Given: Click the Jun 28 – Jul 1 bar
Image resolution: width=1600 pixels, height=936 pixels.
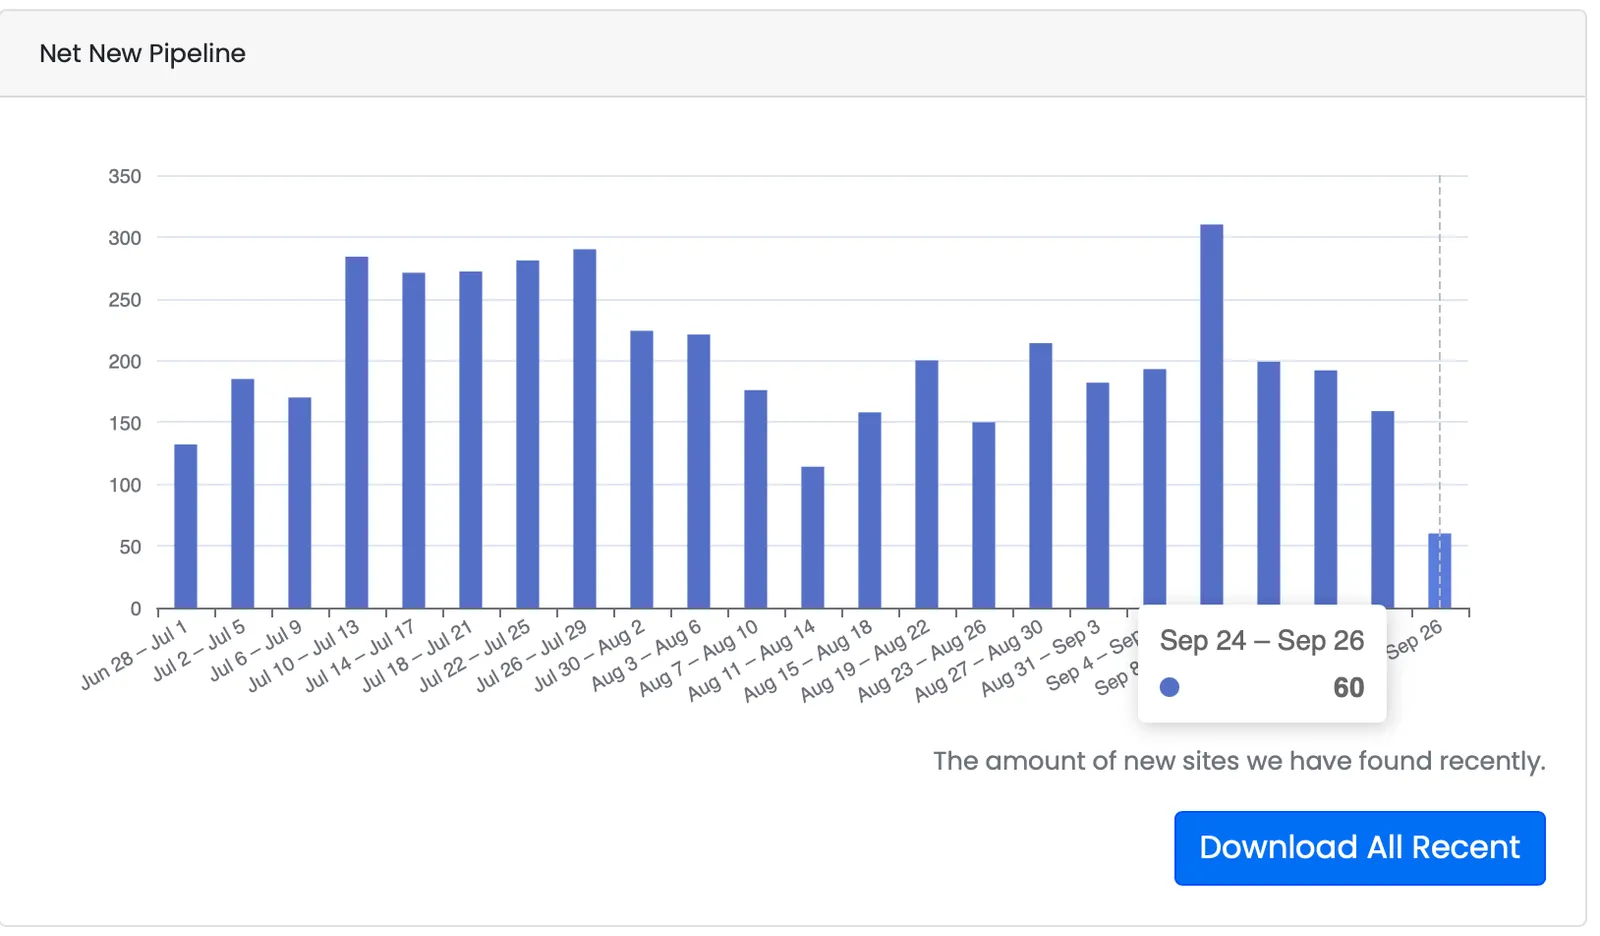Looking at the screenshot, I should click(x=185, y=526).
